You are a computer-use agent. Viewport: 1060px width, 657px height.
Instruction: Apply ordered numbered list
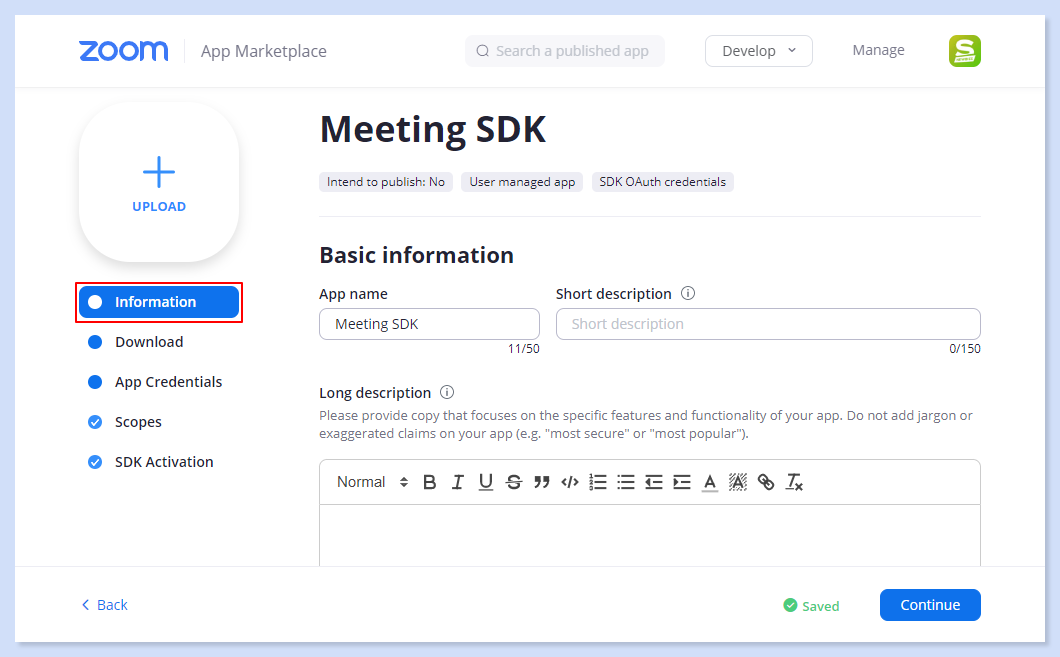click(598, 482)
